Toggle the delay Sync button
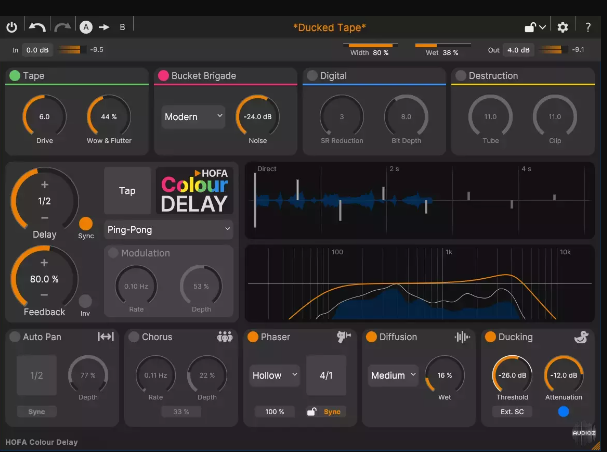 coord(85,222)
